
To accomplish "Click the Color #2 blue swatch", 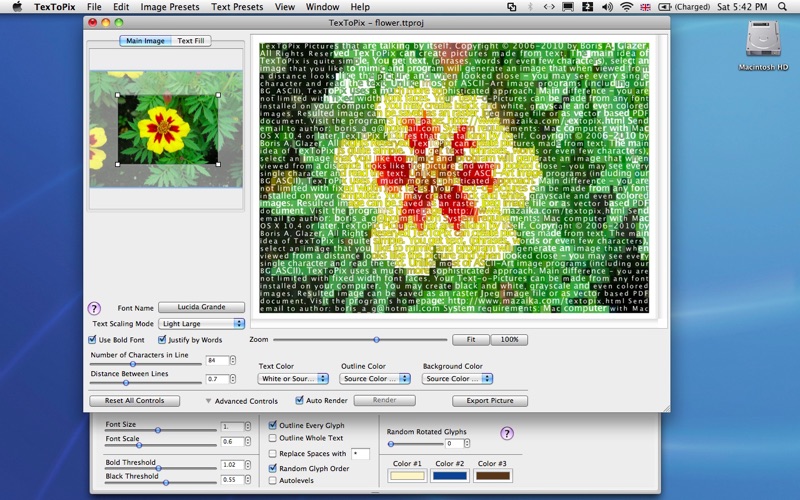I will point(449,476).
